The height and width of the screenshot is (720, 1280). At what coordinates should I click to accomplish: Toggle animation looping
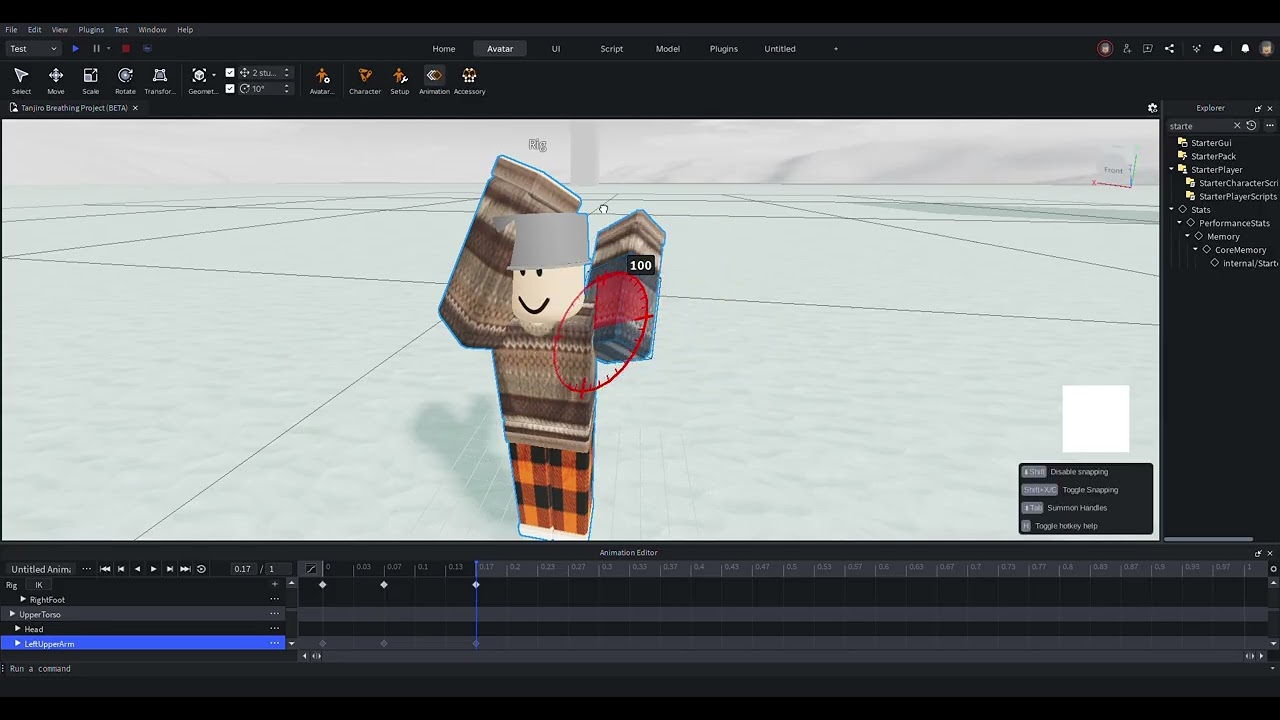coord(201,569)
